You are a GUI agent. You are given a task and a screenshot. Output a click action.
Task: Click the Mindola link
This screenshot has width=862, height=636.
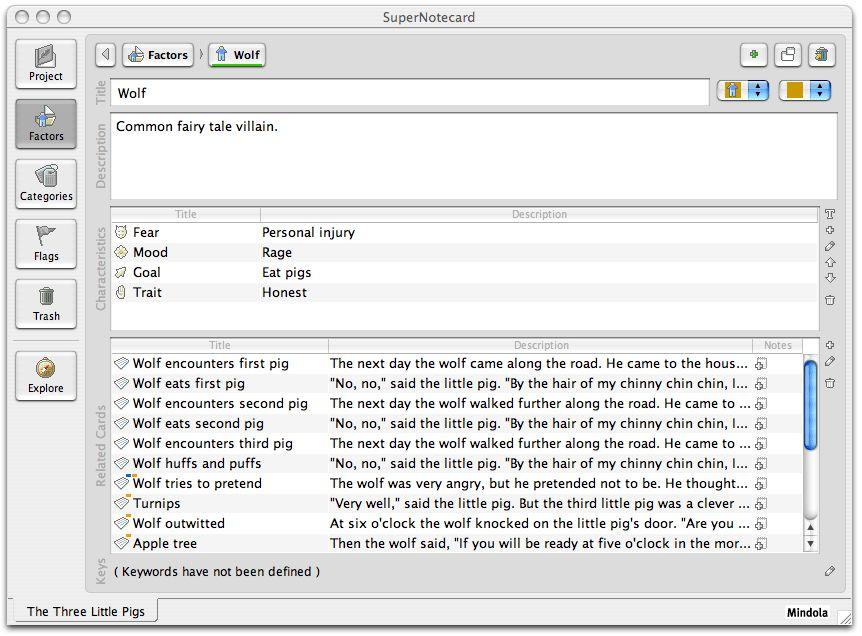coord(806,612)
